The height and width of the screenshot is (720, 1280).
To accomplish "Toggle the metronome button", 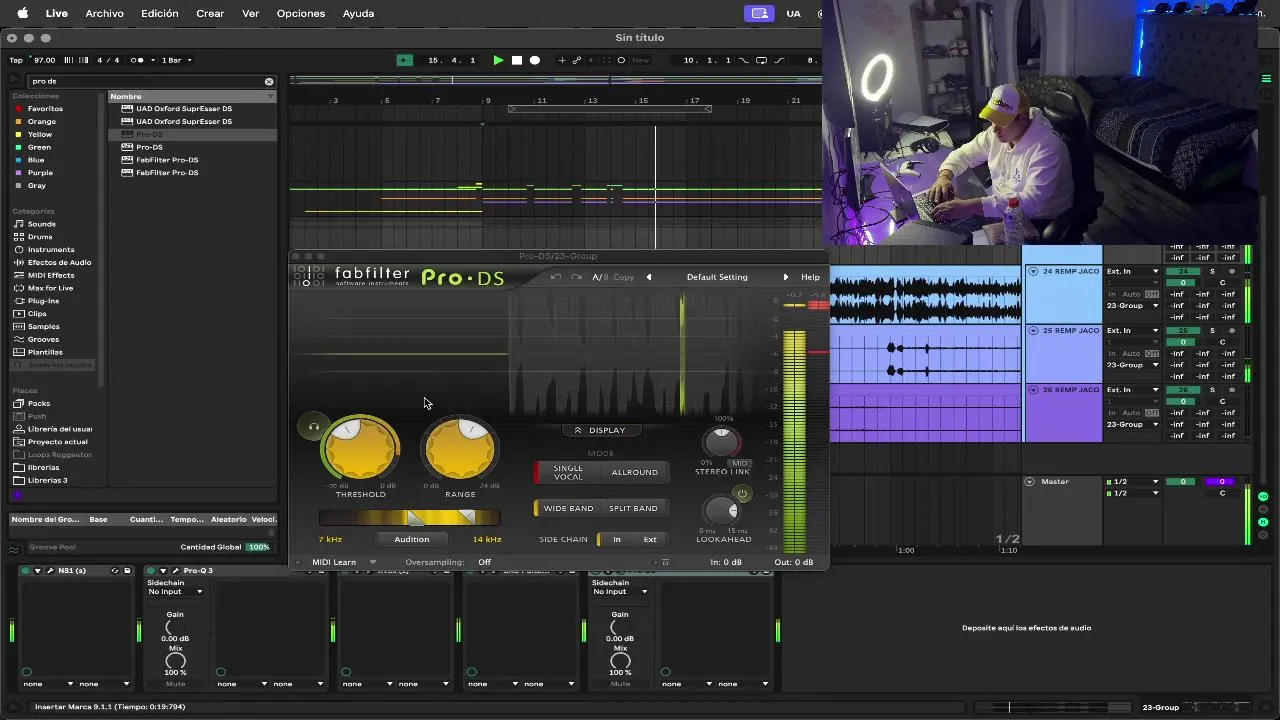I will coord(137,60).
